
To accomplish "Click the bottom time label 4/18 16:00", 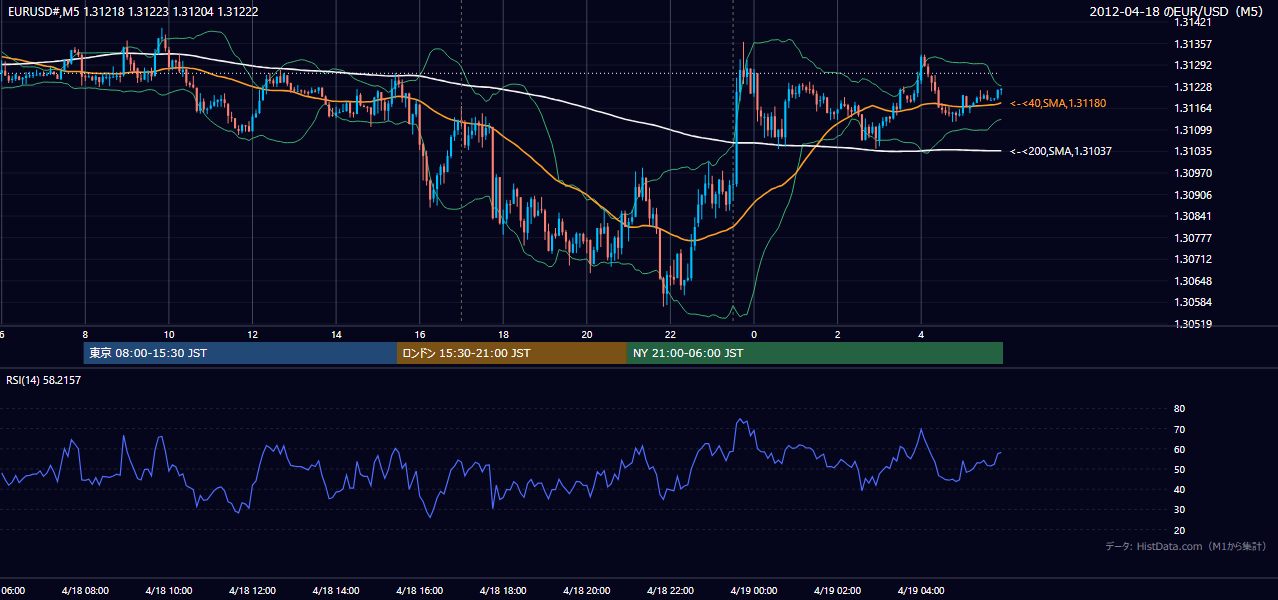I will click(419, 590).
